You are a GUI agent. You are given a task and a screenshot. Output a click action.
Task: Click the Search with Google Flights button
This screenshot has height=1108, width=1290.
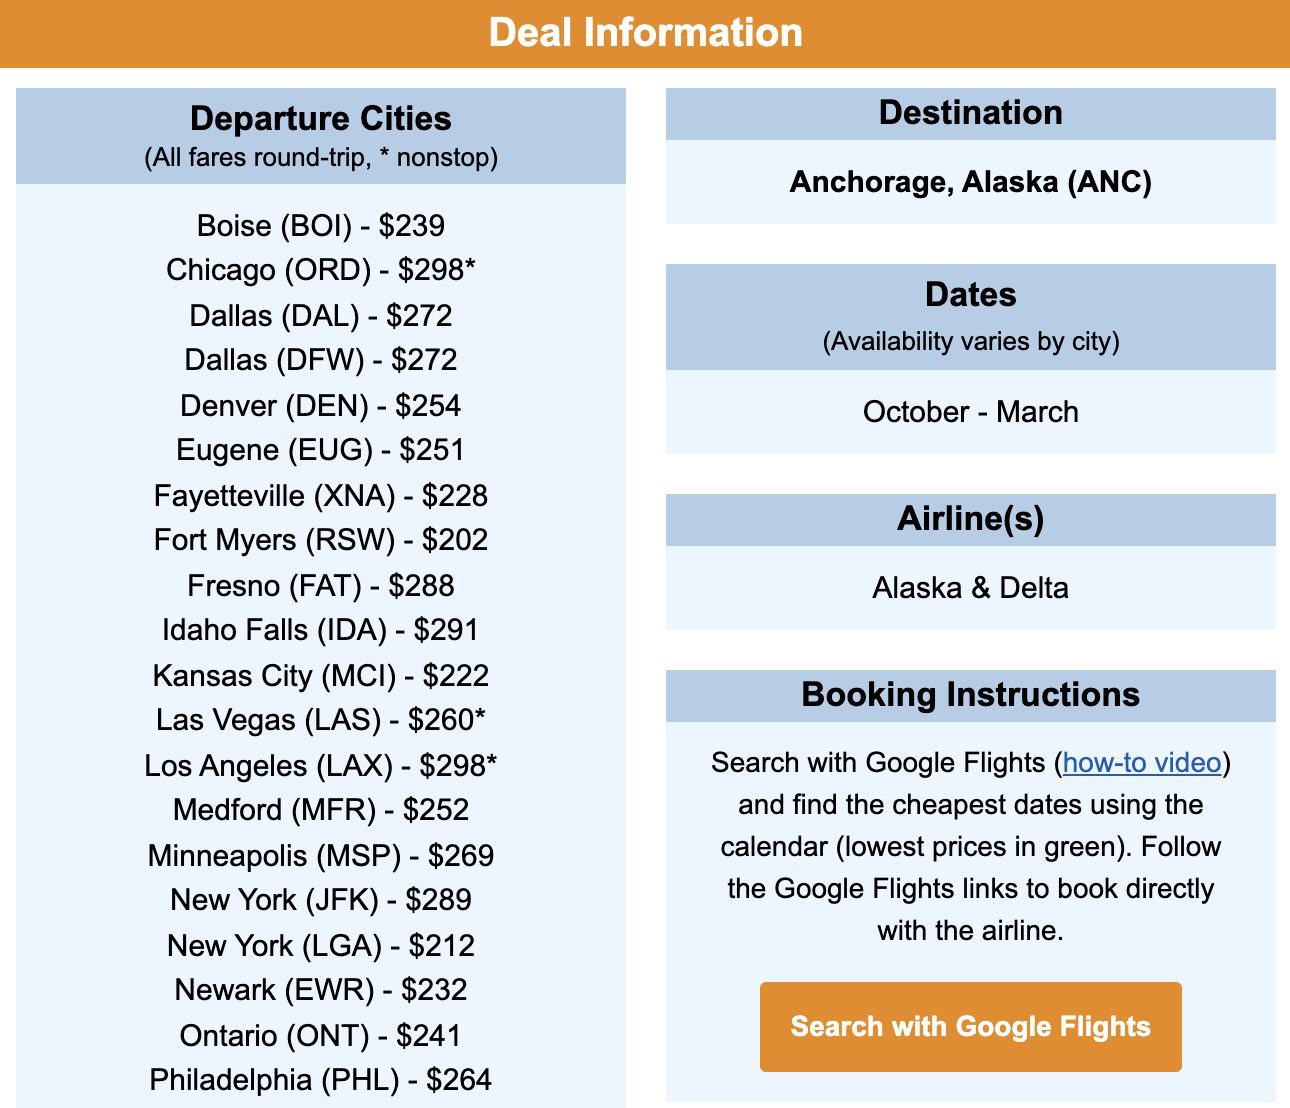click(971, 1026)
